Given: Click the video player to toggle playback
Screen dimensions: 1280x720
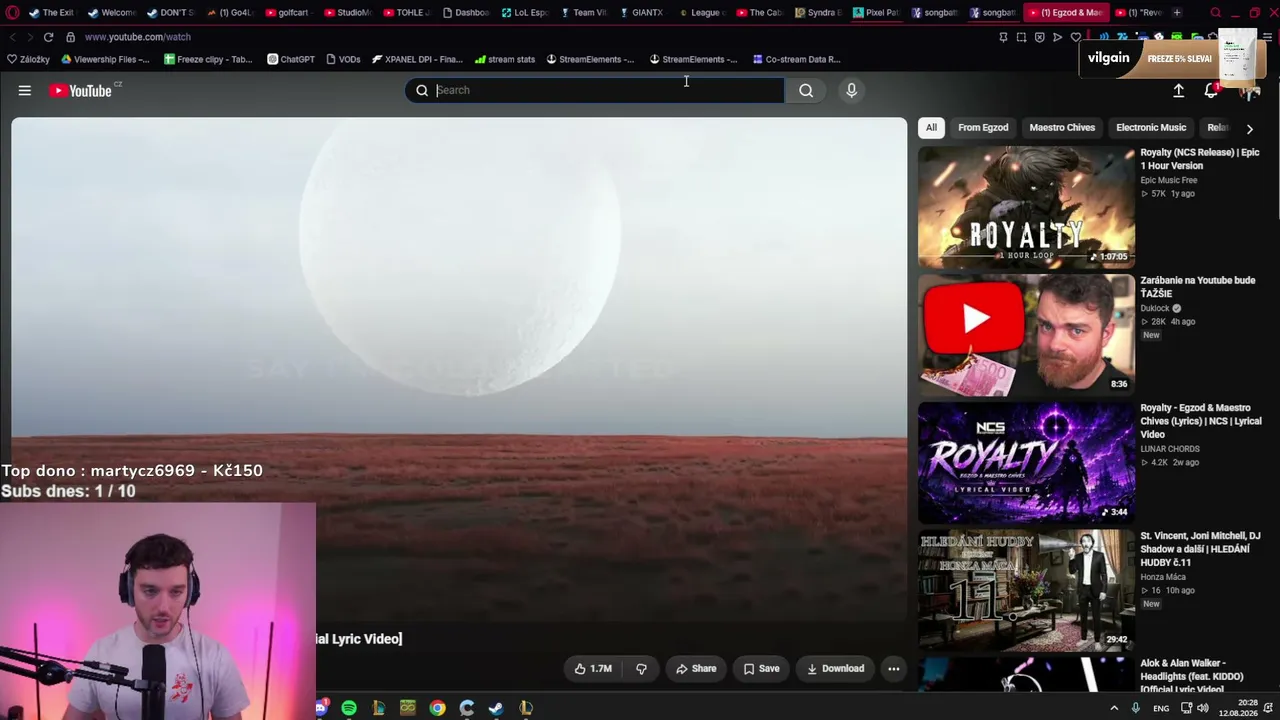Looking at the screenshot, I should click(x=459, y=370).
